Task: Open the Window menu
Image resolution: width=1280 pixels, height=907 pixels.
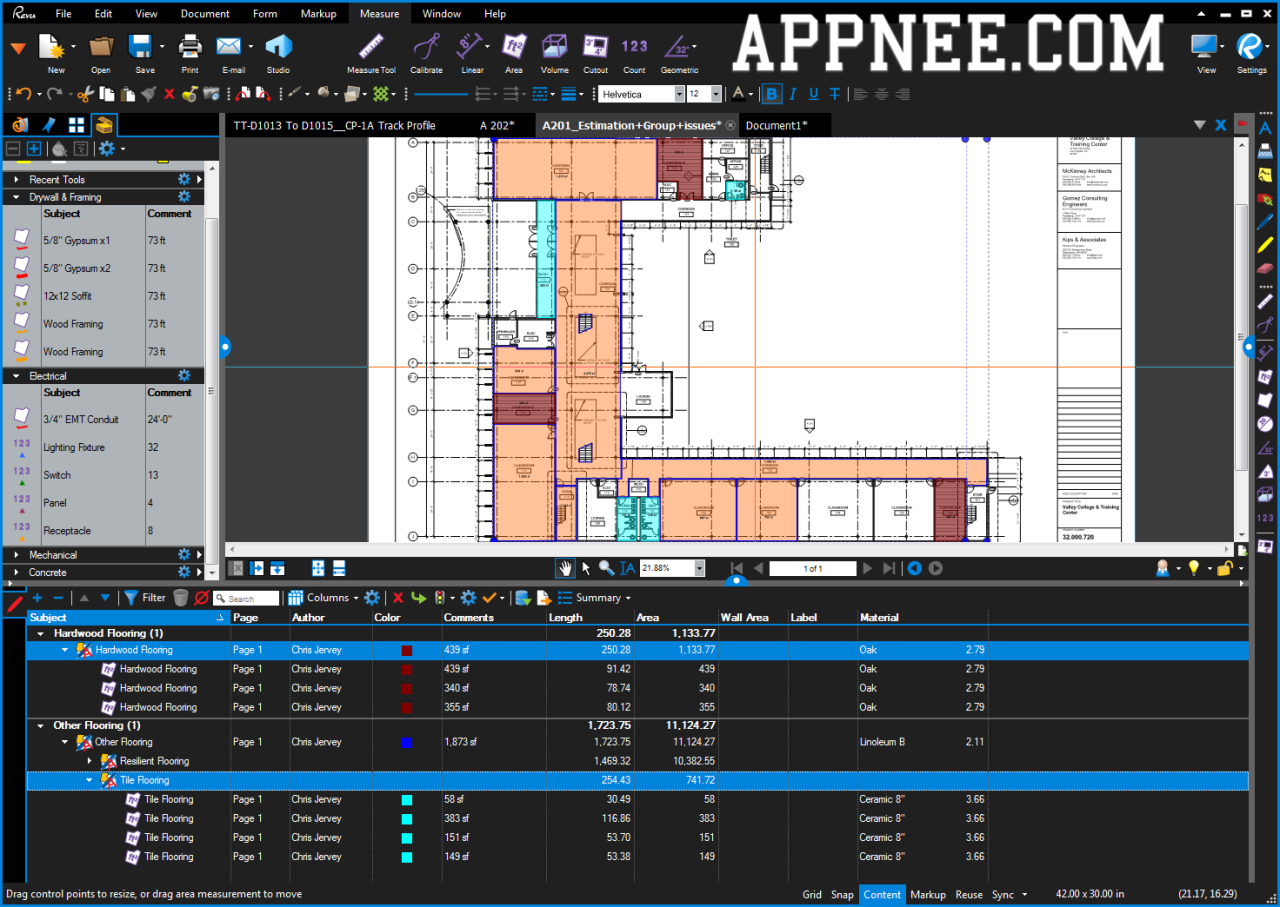Action: [x=441, y=14]
